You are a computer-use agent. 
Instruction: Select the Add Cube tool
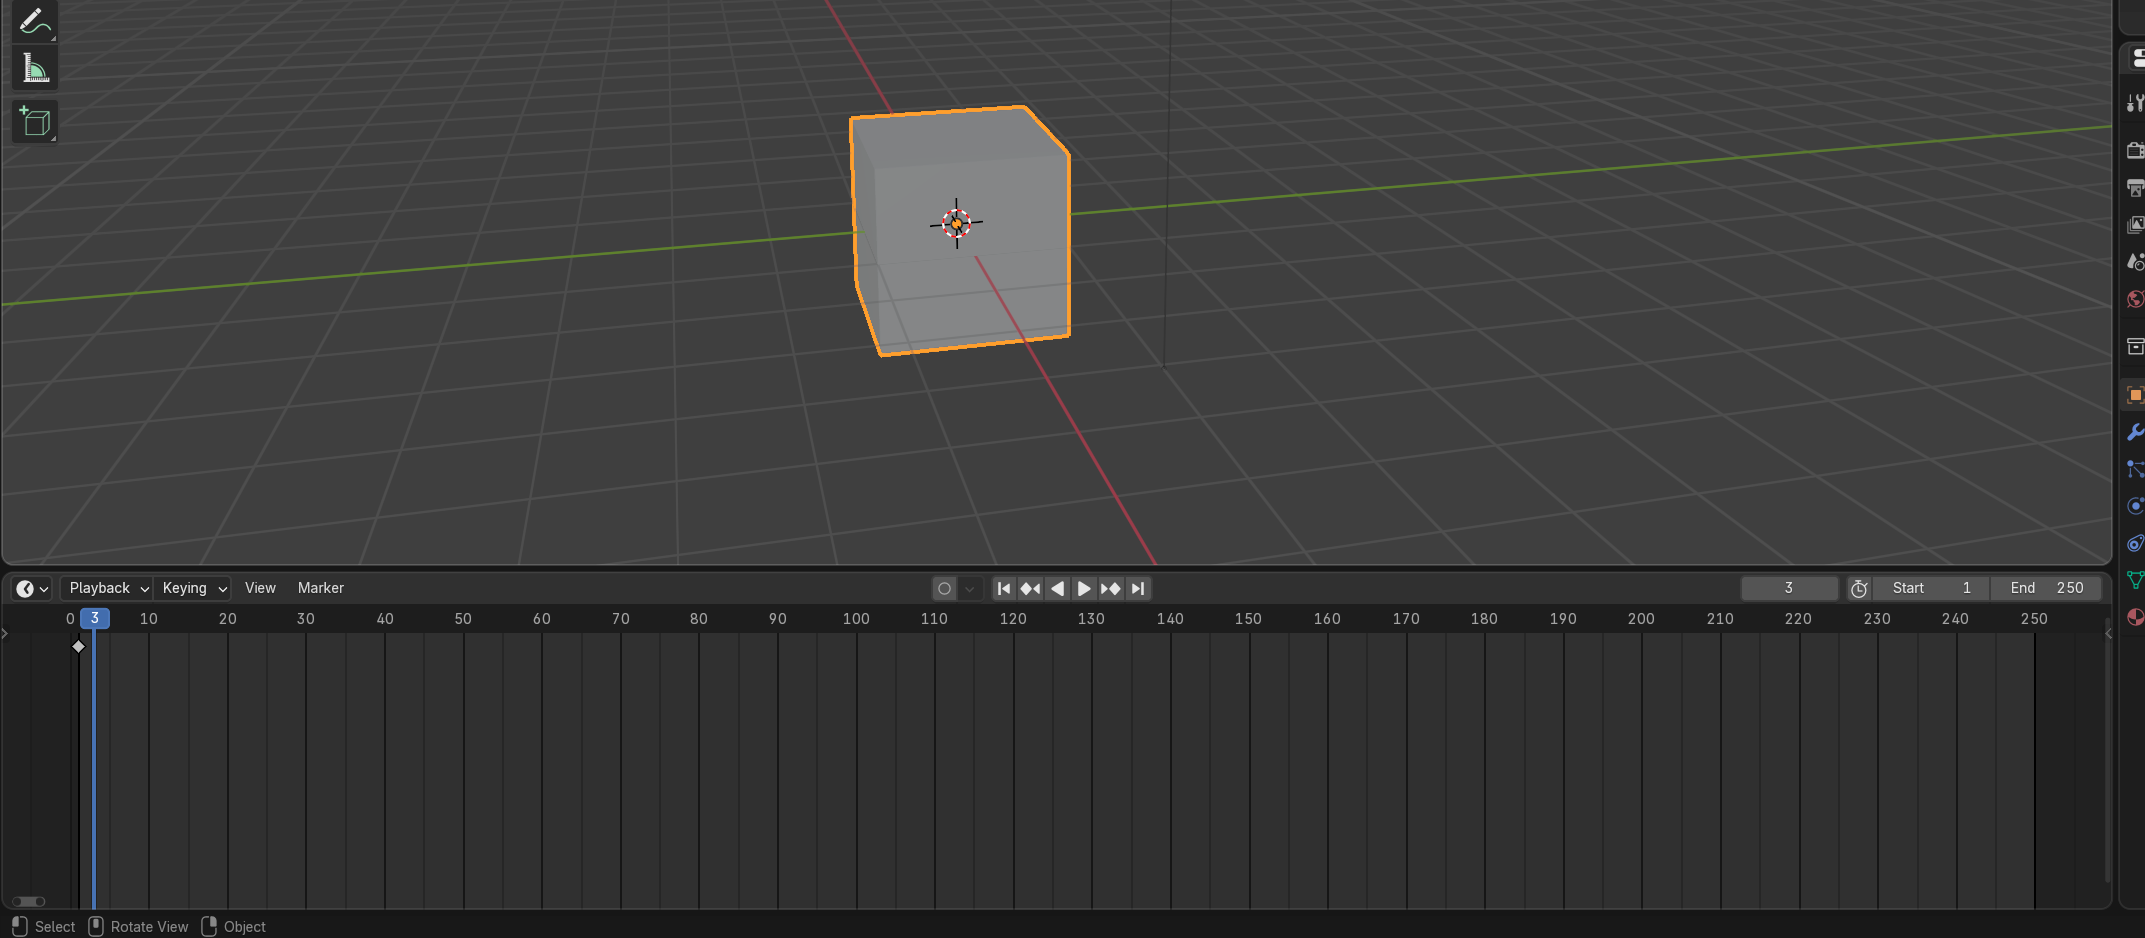click(34, 122)
